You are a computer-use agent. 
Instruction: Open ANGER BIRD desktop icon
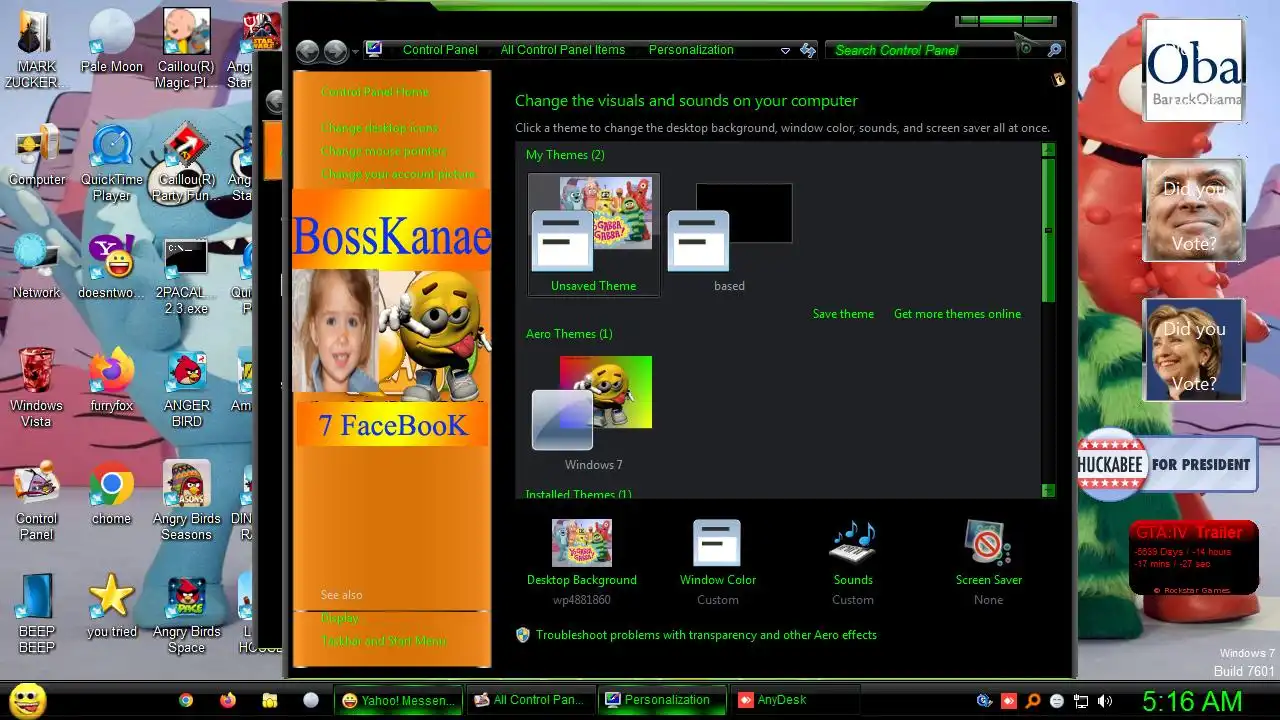[186, 388]
